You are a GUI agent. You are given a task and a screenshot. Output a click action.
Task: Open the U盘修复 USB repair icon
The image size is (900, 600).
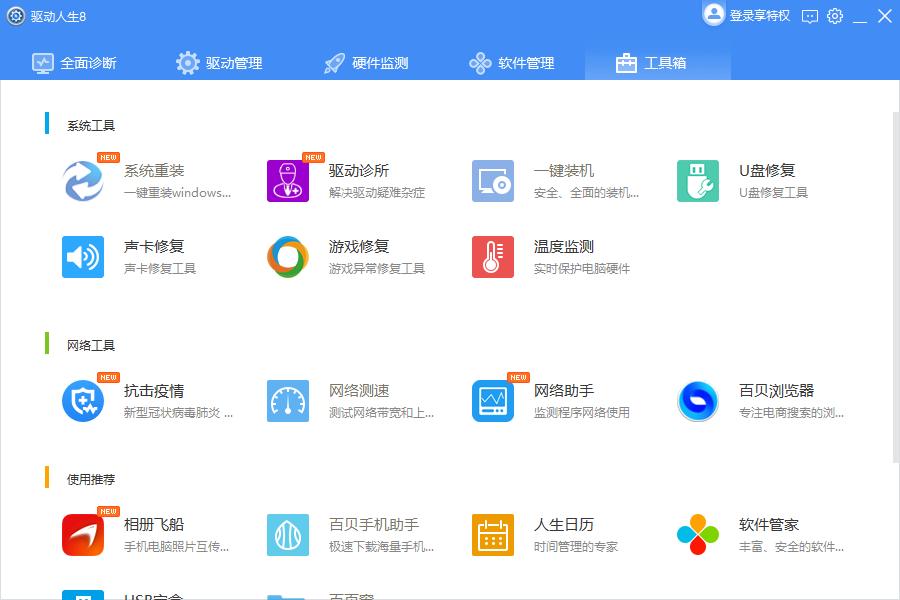click(698, 181)
